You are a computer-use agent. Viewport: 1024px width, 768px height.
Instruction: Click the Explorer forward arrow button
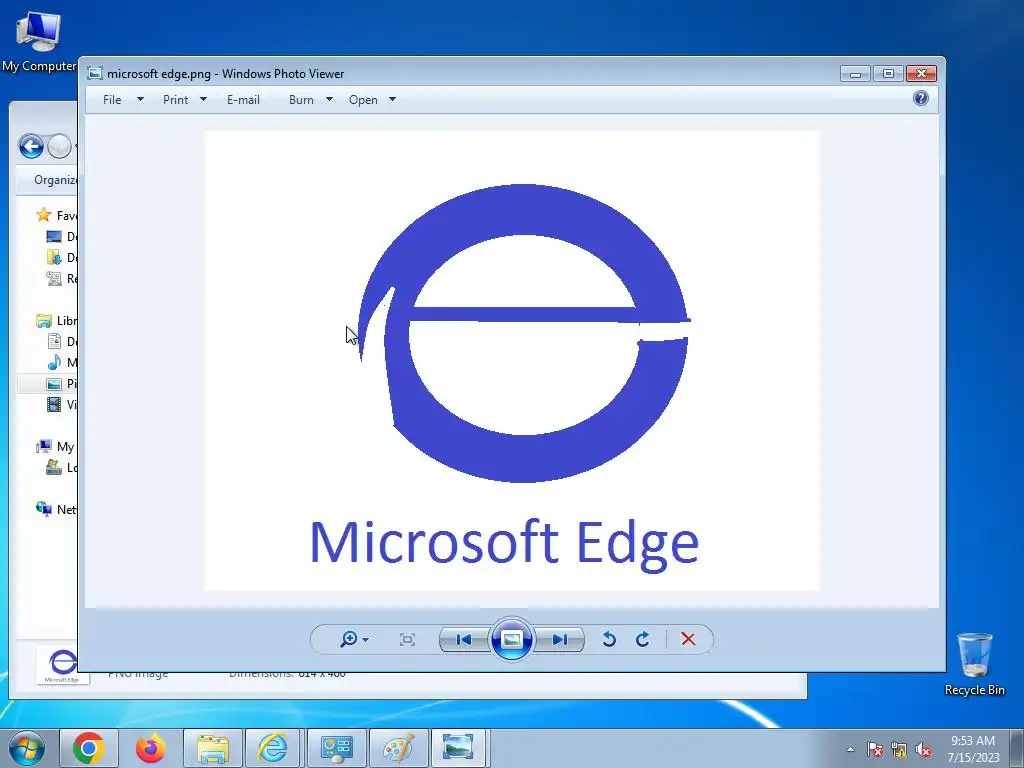point(59,146)
